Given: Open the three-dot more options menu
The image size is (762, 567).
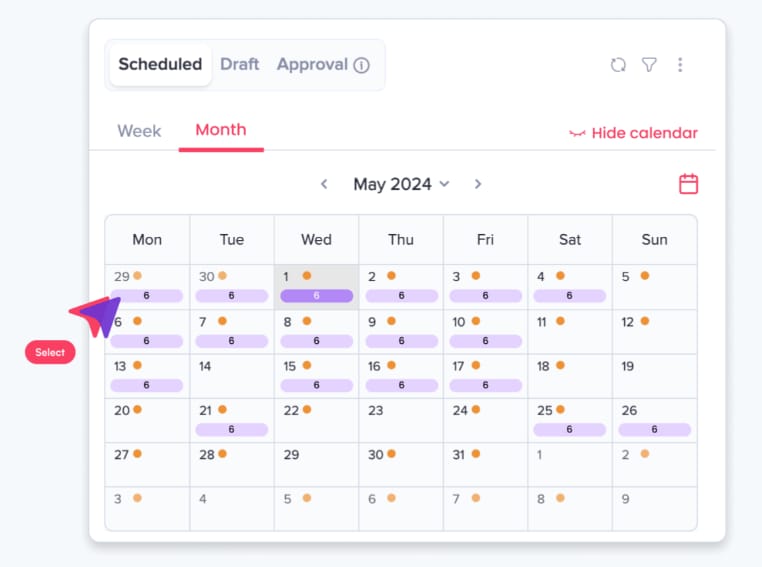Looking at the screenshot, I should coord(680,65).
